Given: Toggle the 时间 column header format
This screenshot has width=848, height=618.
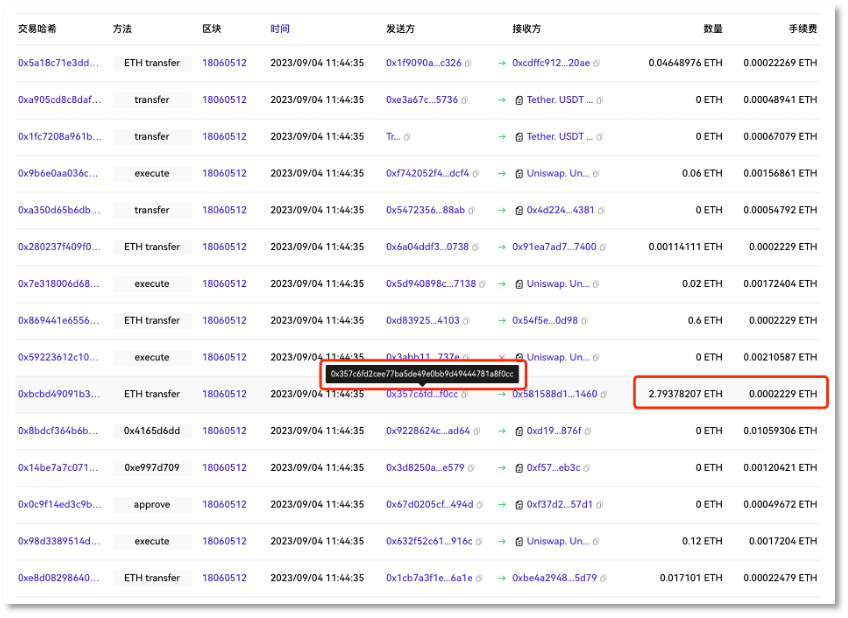Looking at the screenshot, I should tap(280, 29).
